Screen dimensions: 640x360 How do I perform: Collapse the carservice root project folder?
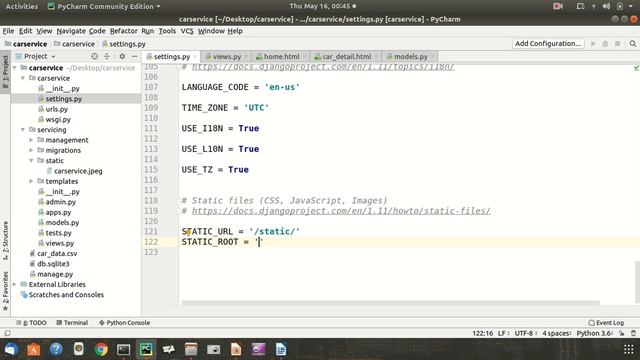pos(15,68)
